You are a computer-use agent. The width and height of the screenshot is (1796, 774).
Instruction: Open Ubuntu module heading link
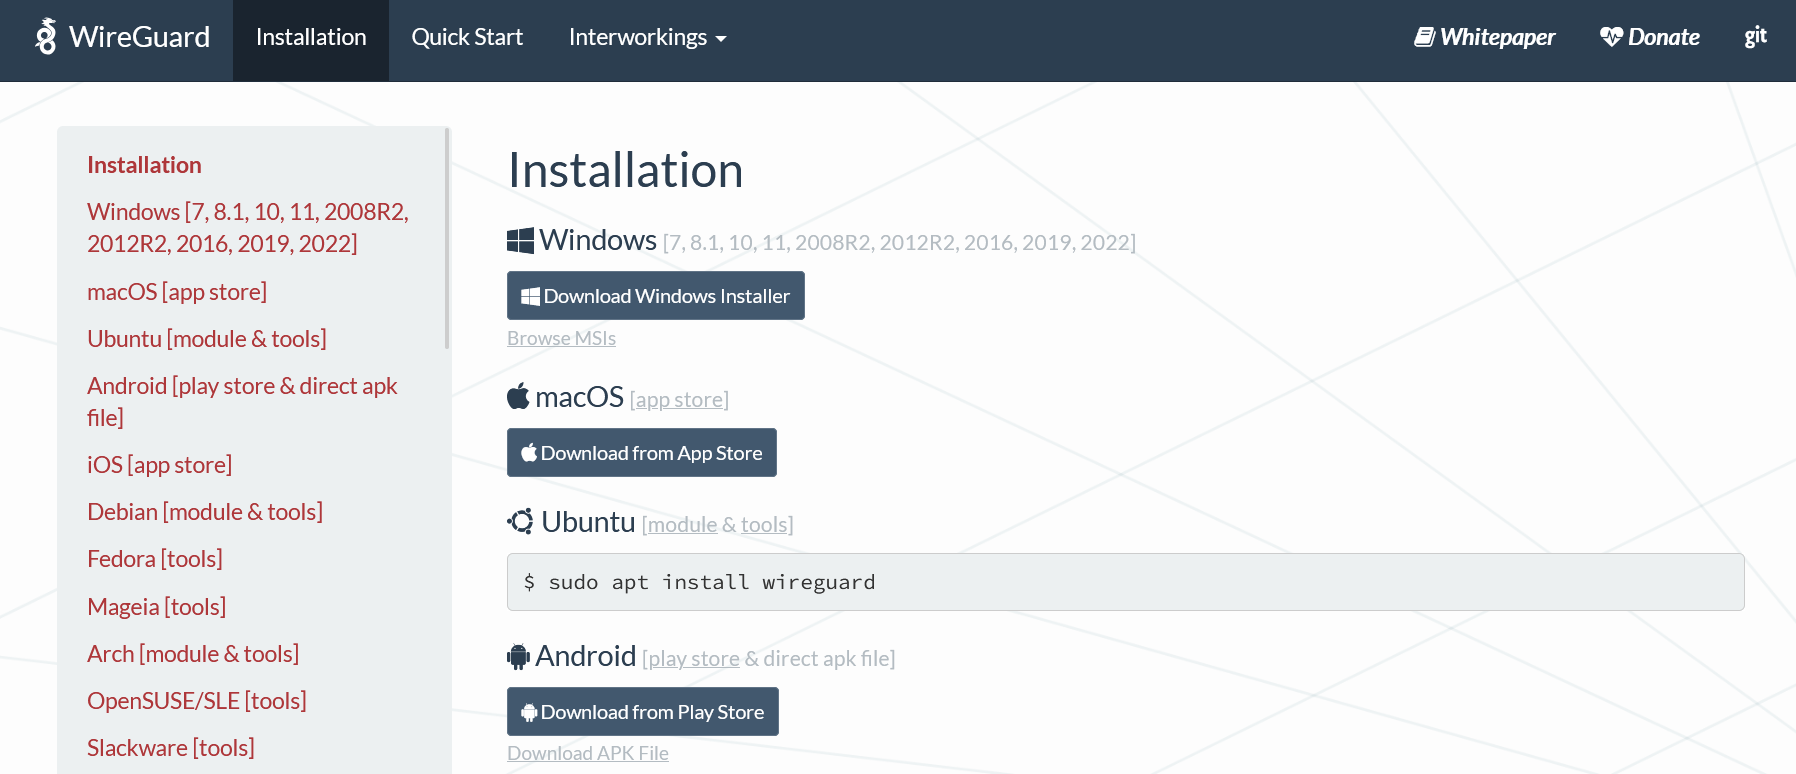(x=682, y=525)
